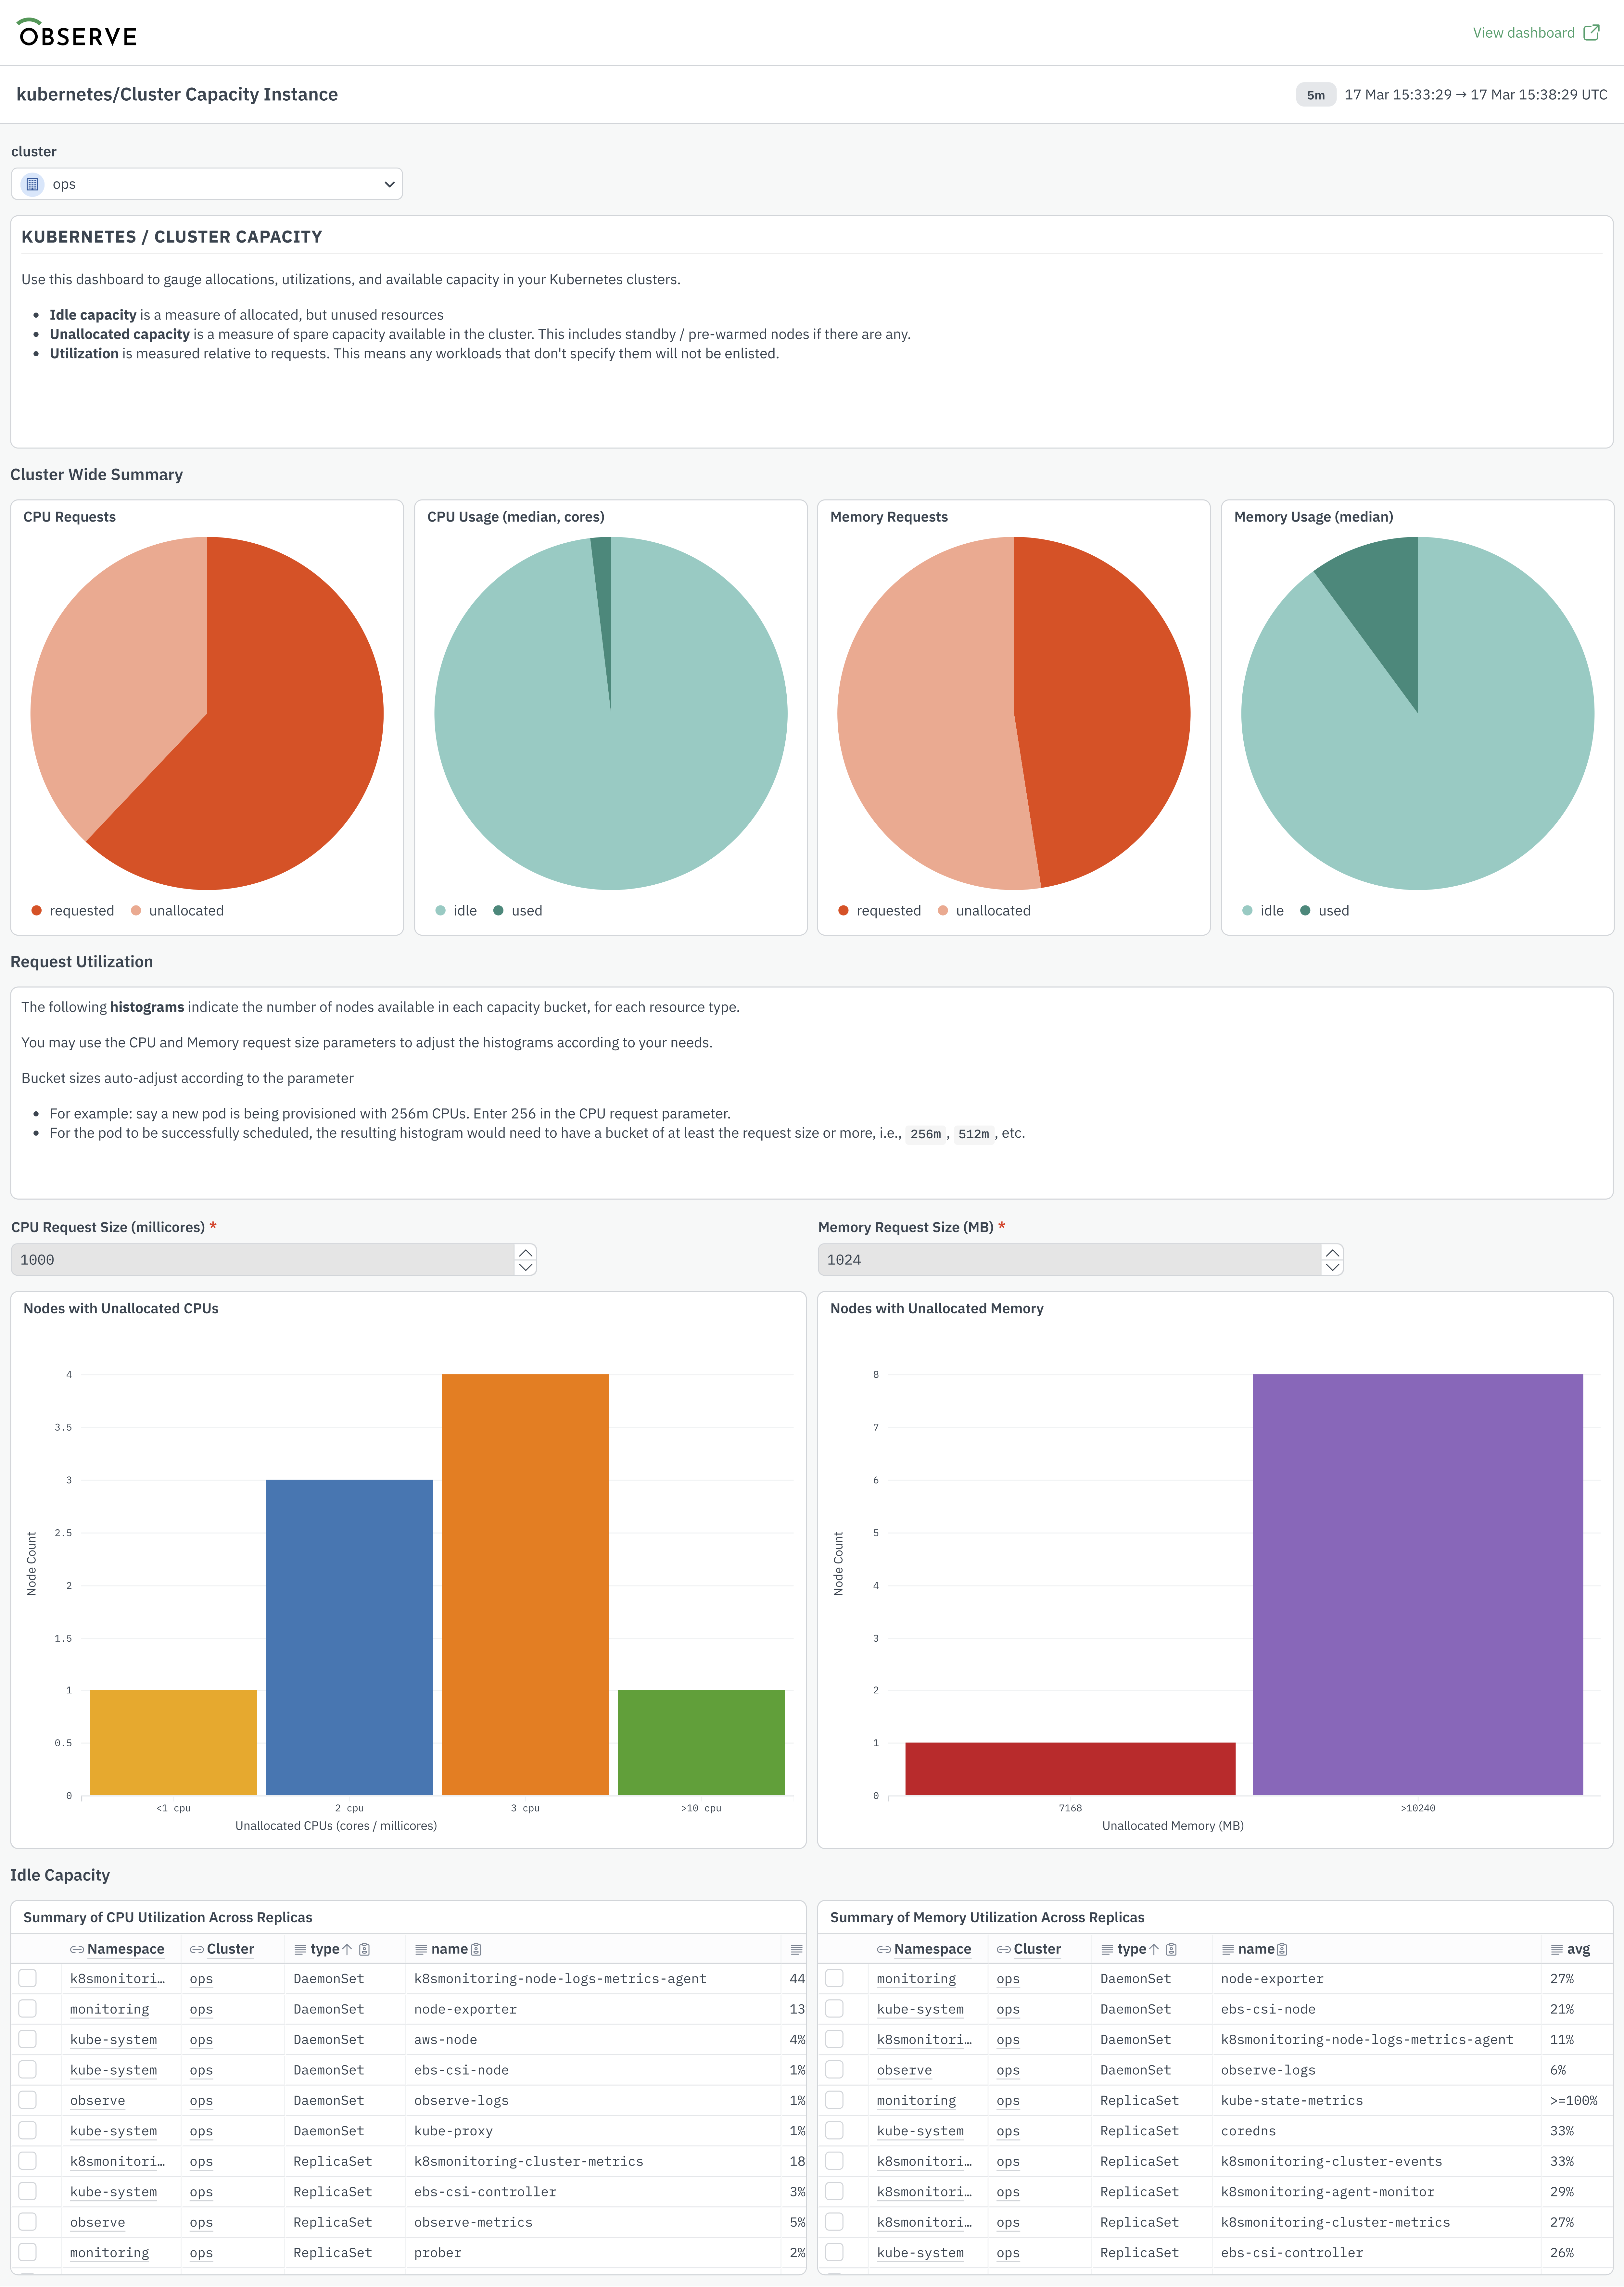This screenshot has height=2287, width=1624.
Task: Toggle unallocated legend swatch in CPU Requests
Action: coord(136,910)
